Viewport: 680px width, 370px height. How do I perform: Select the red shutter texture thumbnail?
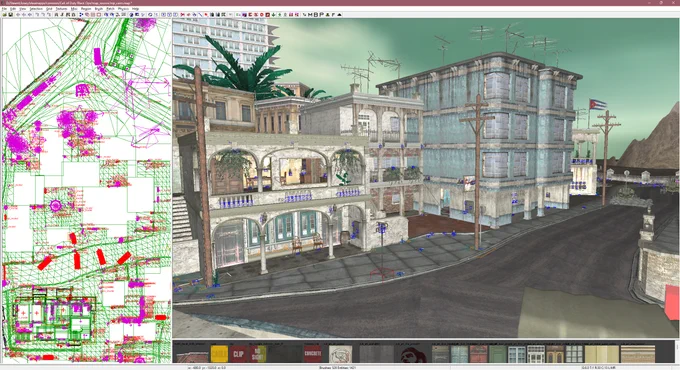tap(479, 354)
